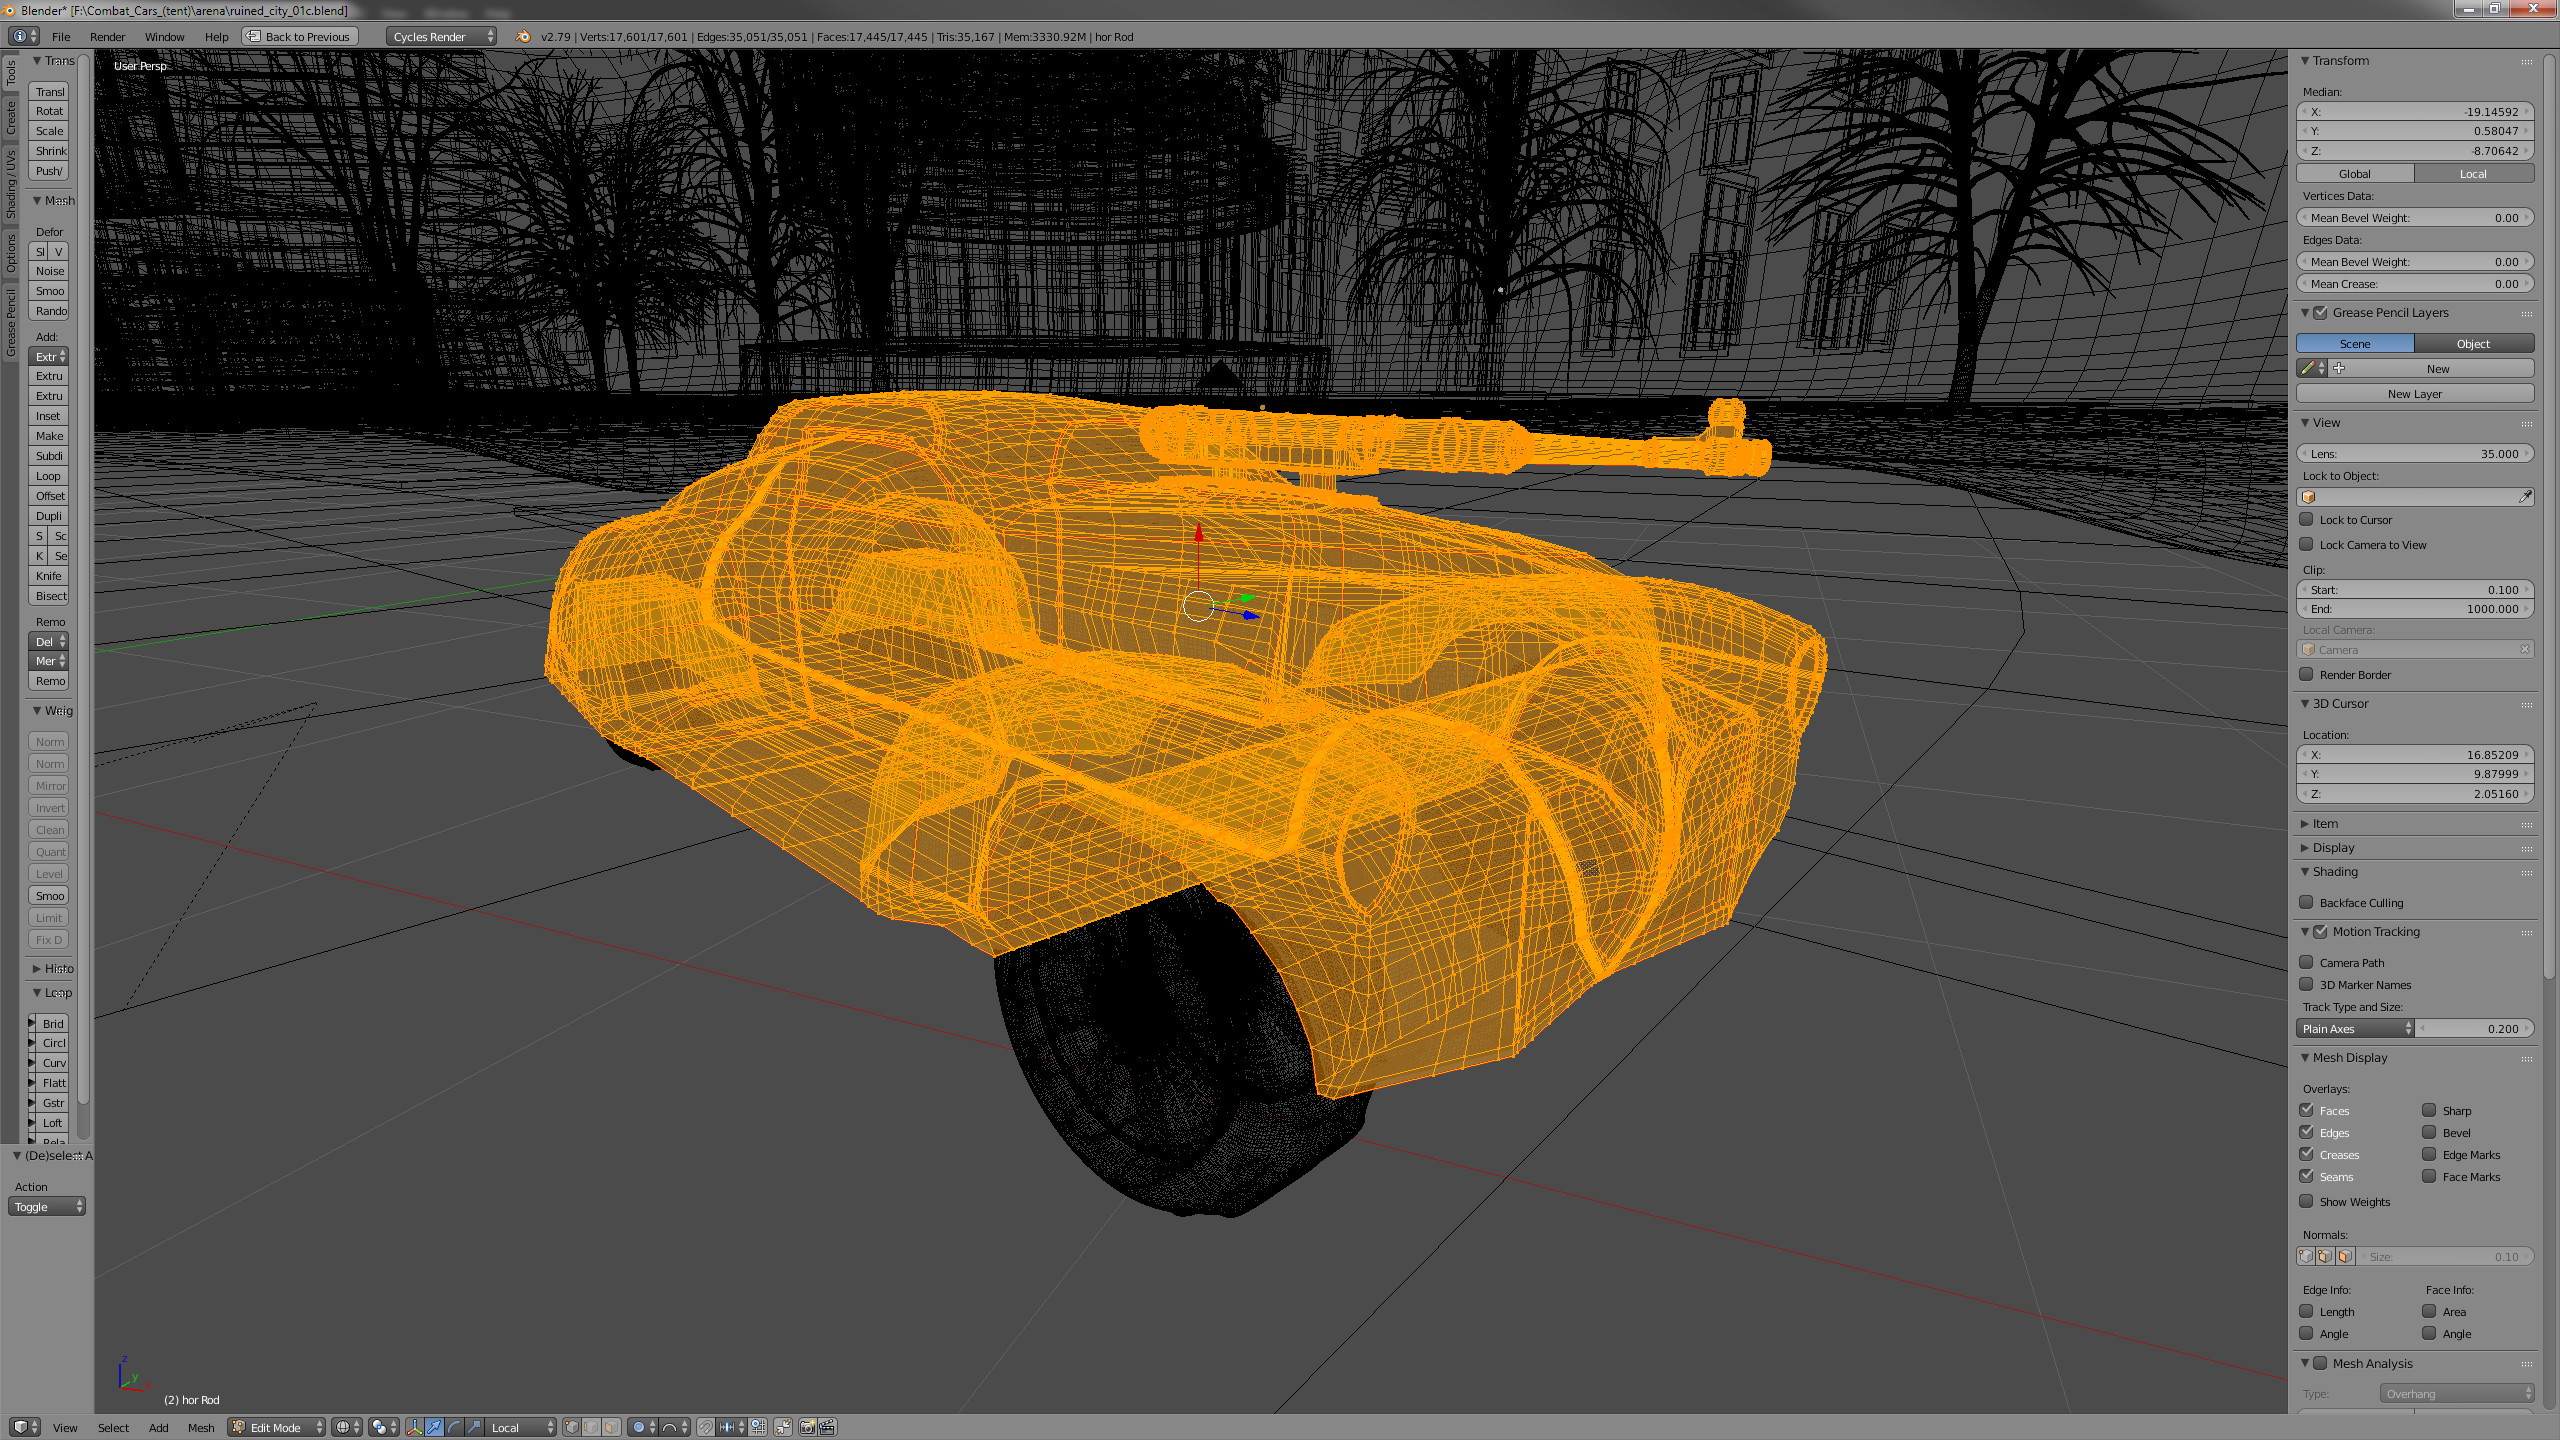Image resolution: width=2560 pixels, height=1440 pixels.
Task: Switch Transform to Global coordinates
Action: [x=2355, y=173]
